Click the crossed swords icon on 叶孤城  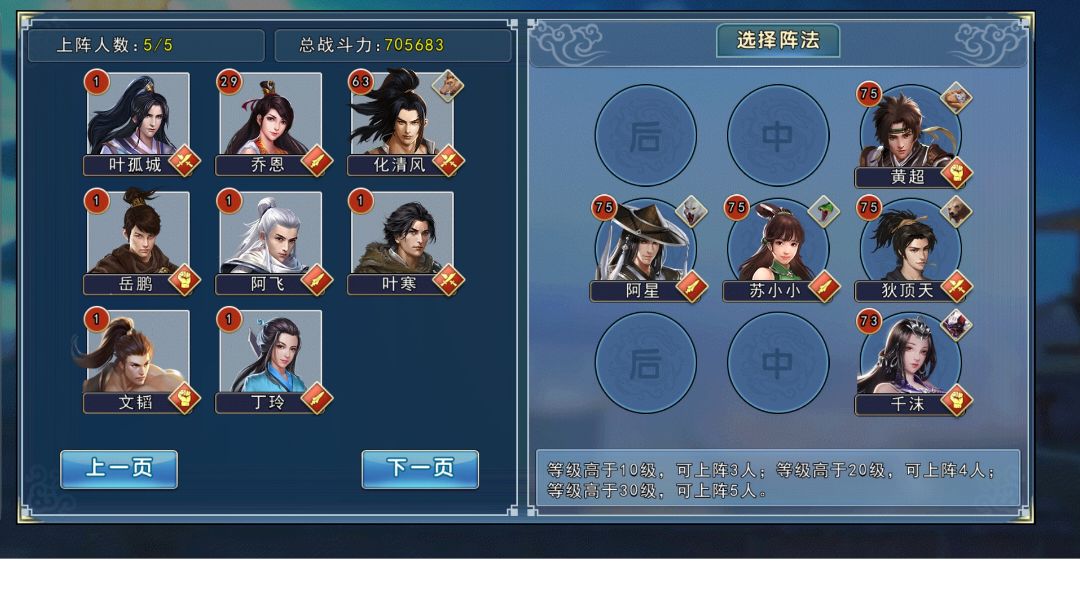[184, 161]
